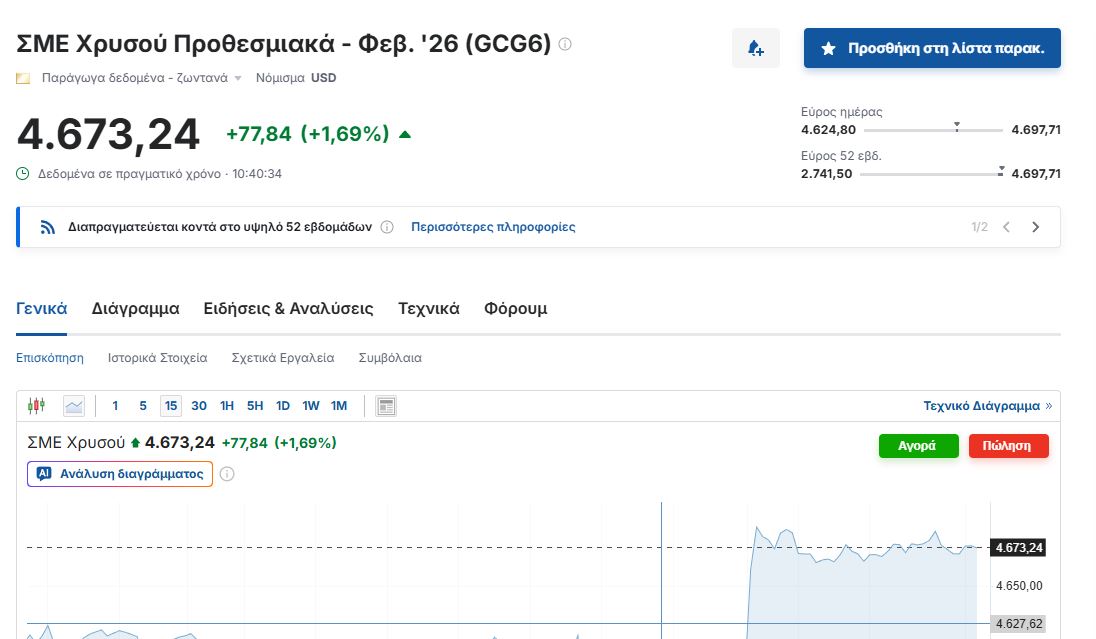This screenshot has height=639, width=1096.
Task: Click Προσθήκη στη λίστα παρακ. button
Action: pos(932,48)
